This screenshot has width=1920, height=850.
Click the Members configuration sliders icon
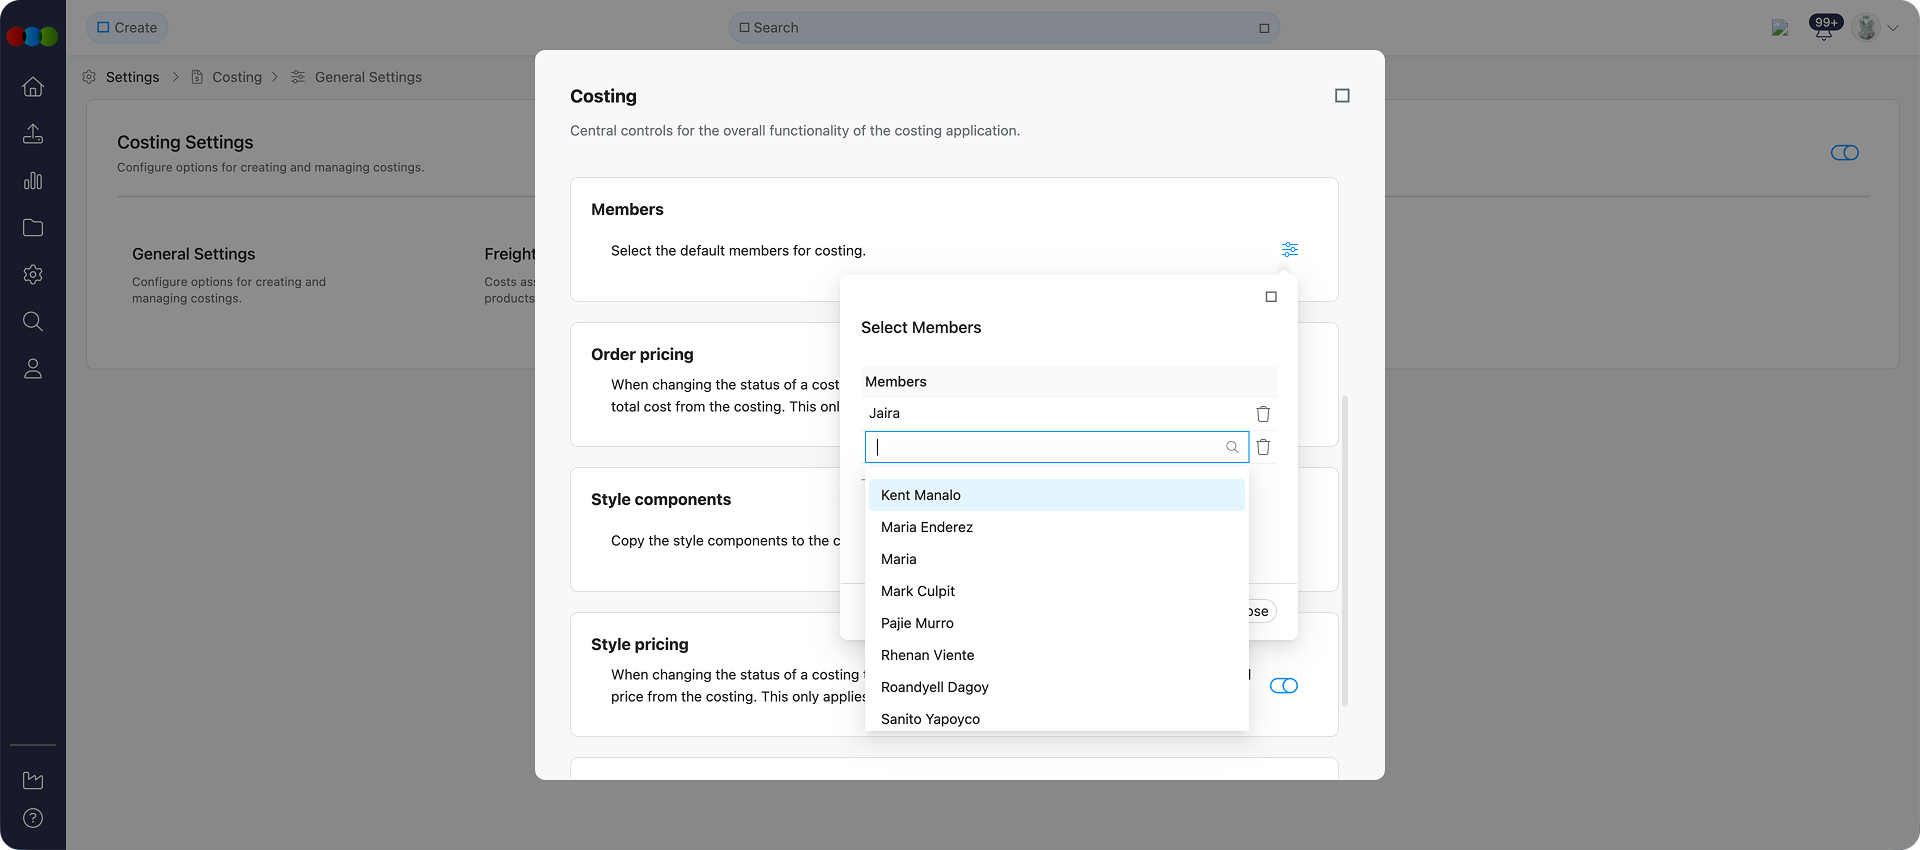click(x=1290, y=250)
